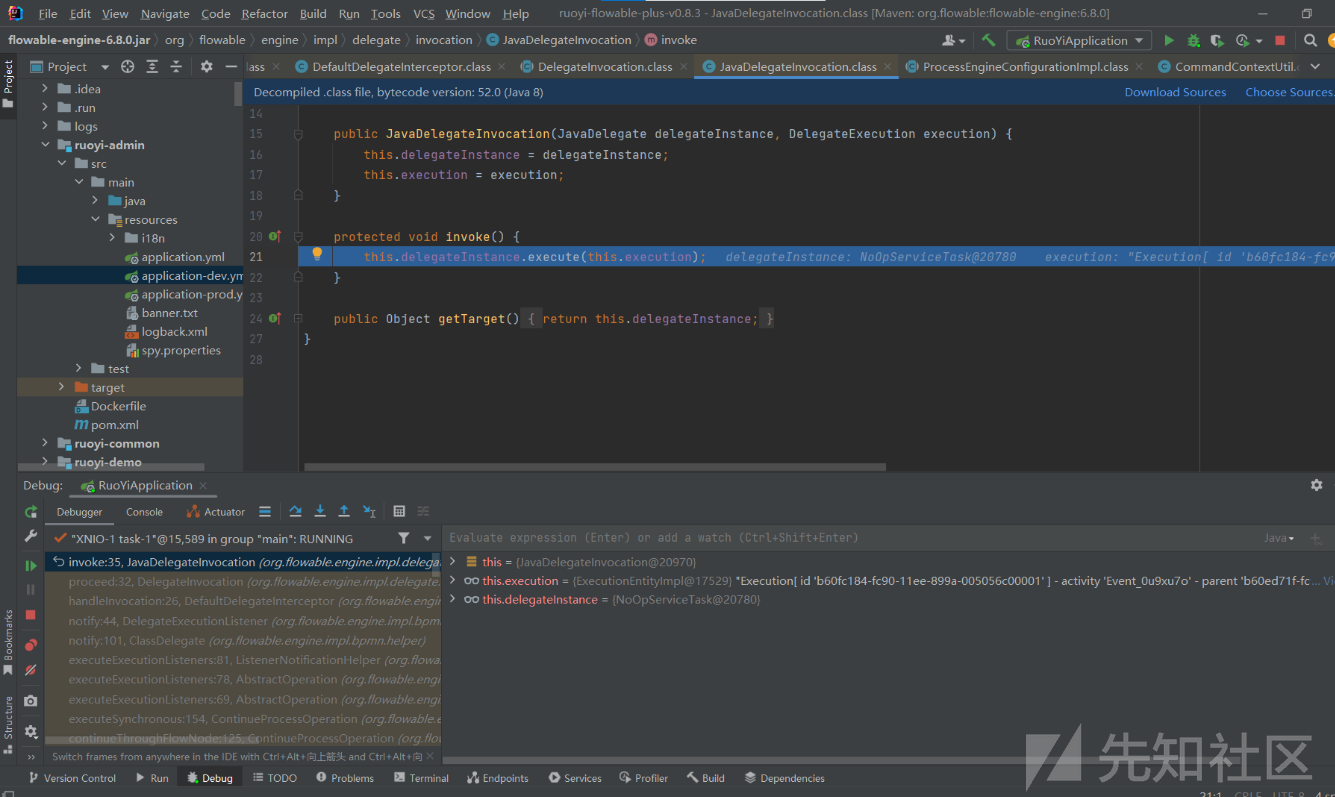This screenshot has width=1335, height=797.
Task: Click the Evaluate Expression calculator icon
Action: (399, 511)
